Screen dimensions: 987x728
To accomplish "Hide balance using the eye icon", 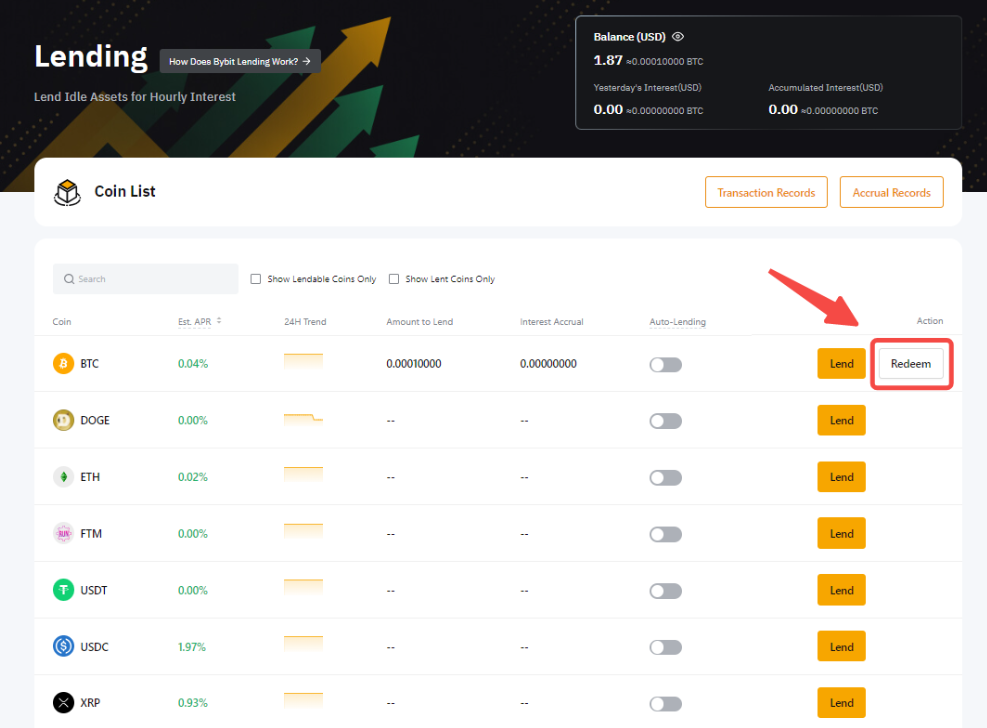I will coord(677,37).
